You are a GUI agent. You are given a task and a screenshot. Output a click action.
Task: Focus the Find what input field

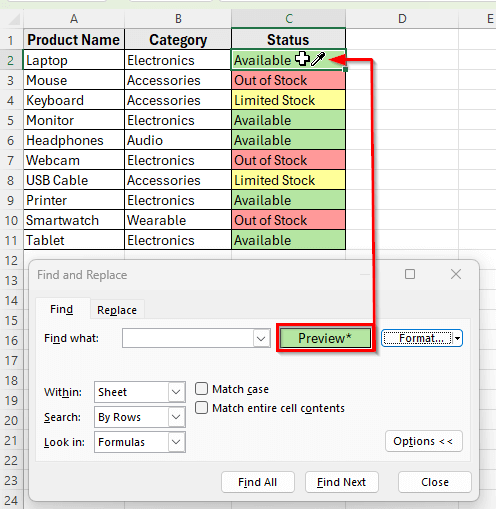[x=188, y=338]
